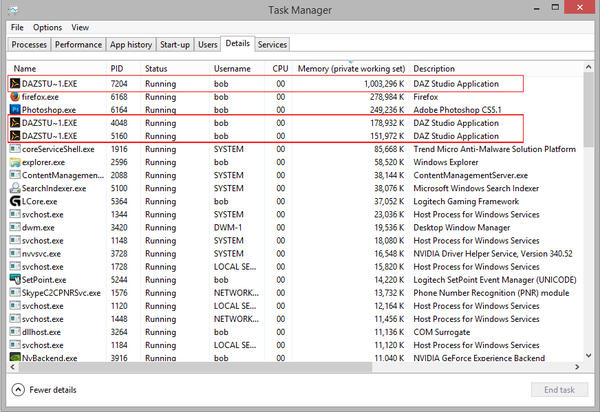Screen dimensions: 600x412
Task: Click the svchost.exe icon for PID 1120
Action: pyautogui.click(x=15, y=306)
